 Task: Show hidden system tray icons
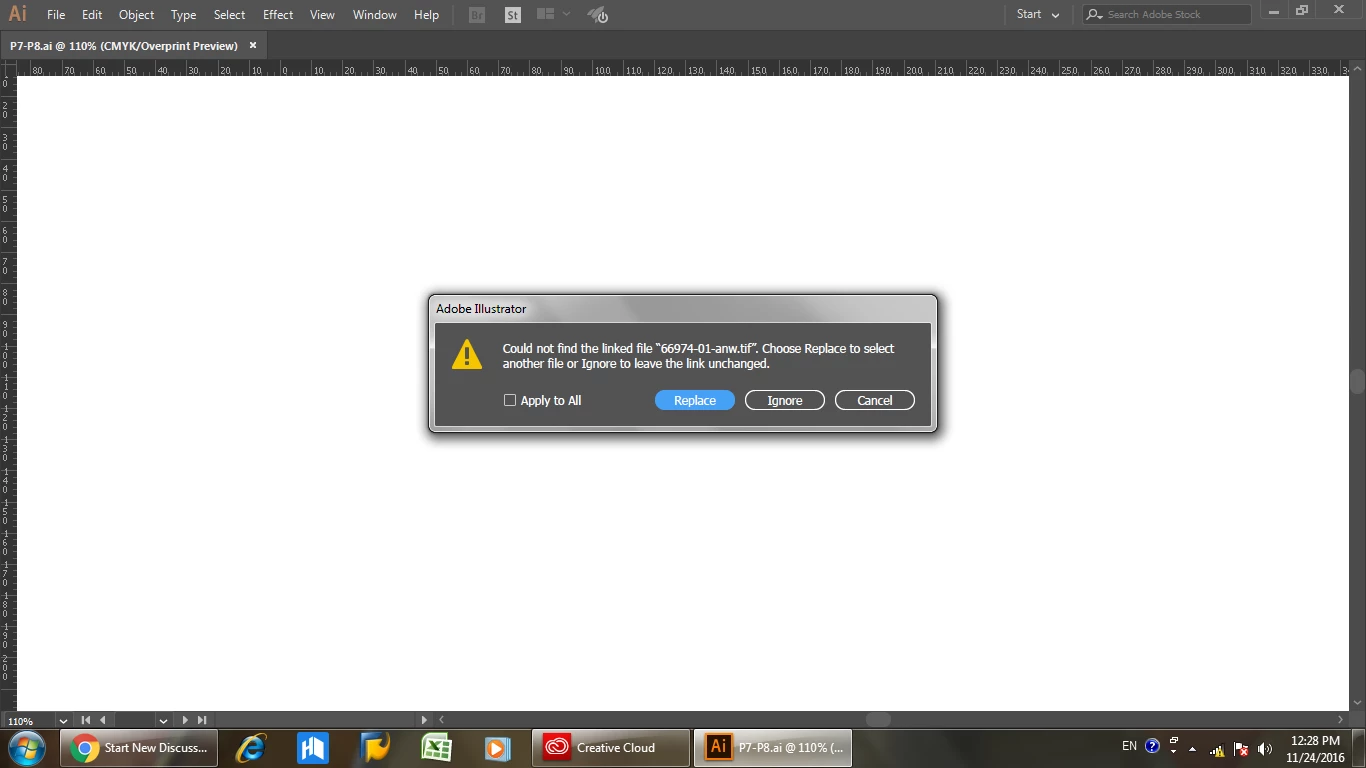coord(1192,749)
